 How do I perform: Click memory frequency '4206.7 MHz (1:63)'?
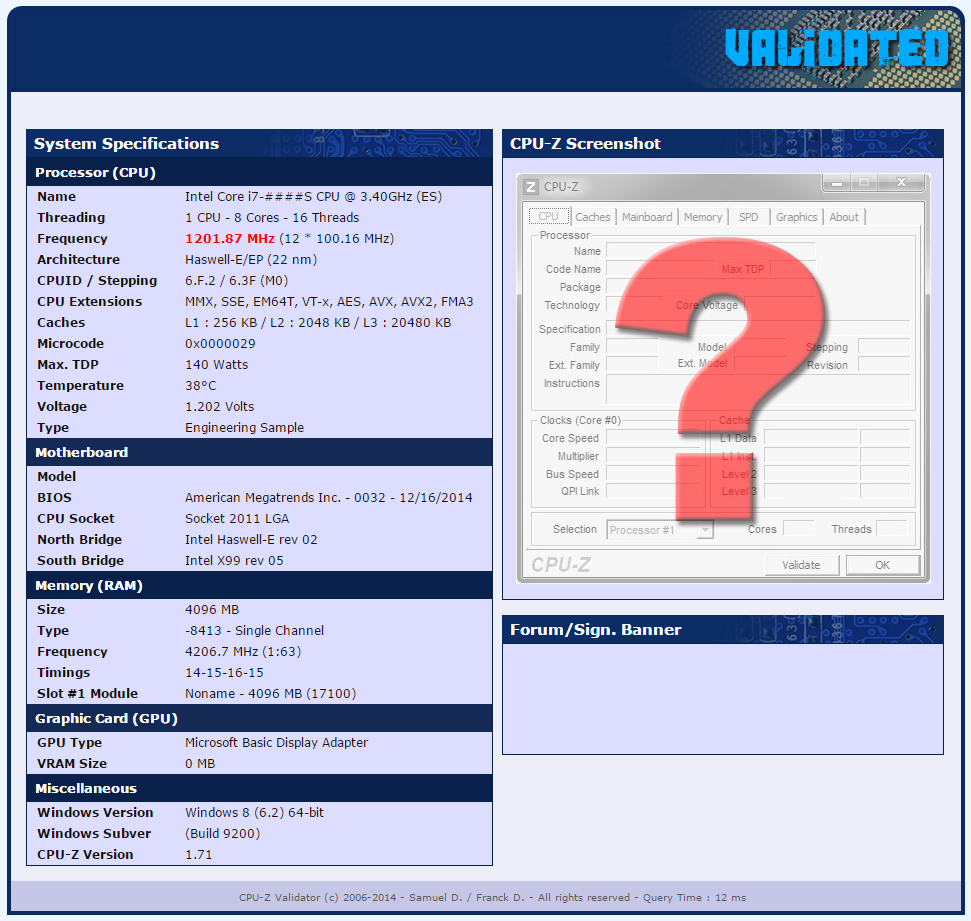click(x=243, y=652)
